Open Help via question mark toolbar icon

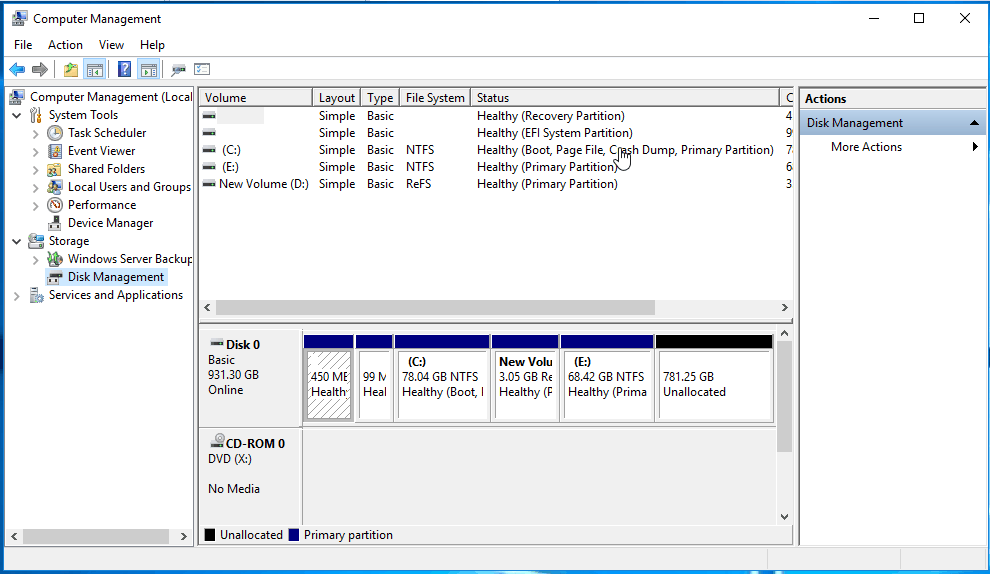[x=124, y=69]
